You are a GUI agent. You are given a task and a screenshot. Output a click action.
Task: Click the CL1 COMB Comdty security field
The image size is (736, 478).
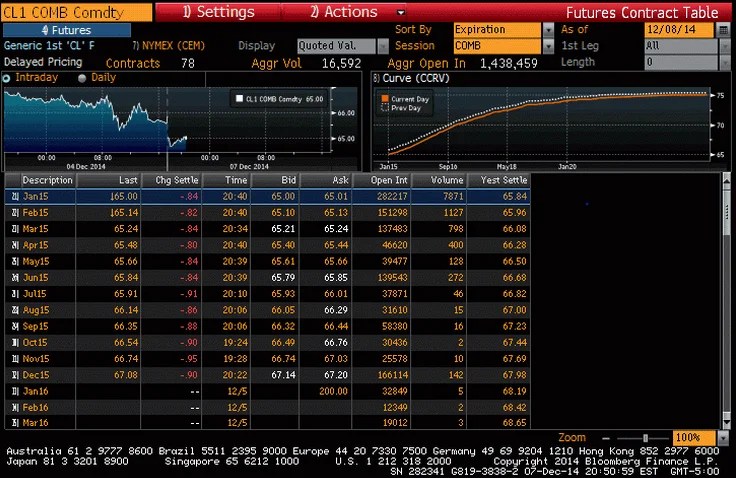point(77,12)
